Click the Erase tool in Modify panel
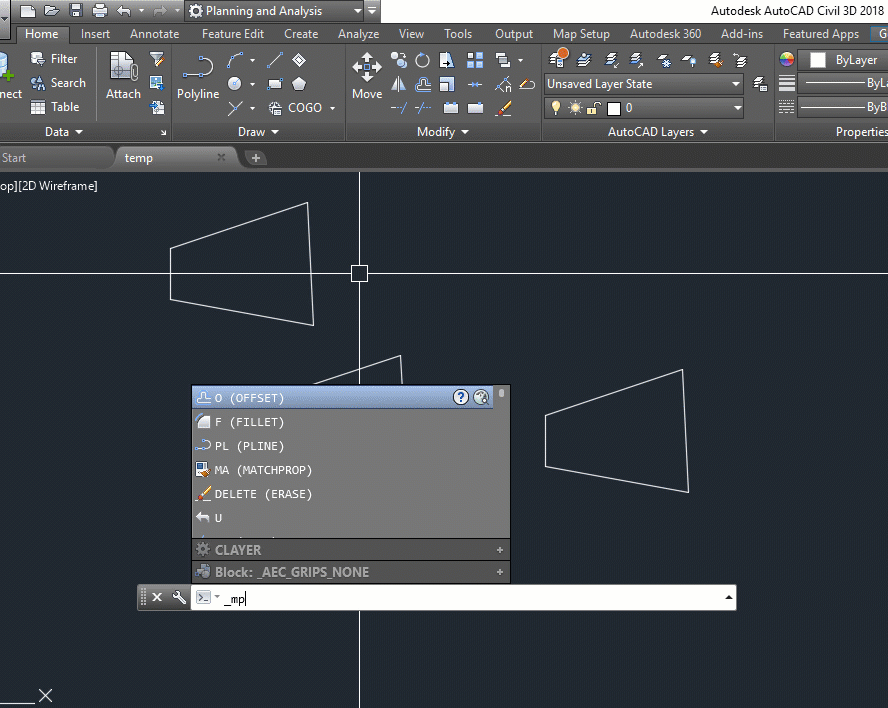Viewport: 888px width, 708px height. 503,108
